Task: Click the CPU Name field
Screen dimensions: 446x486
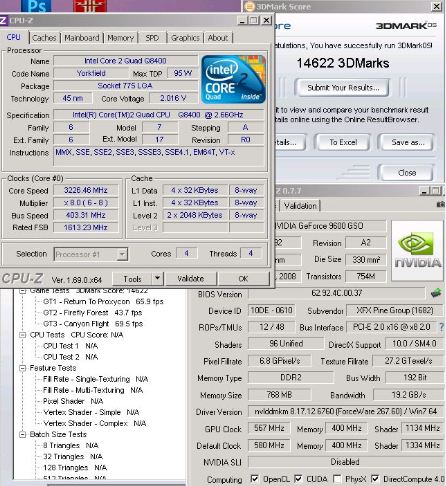Action: [x=125, y=61]
